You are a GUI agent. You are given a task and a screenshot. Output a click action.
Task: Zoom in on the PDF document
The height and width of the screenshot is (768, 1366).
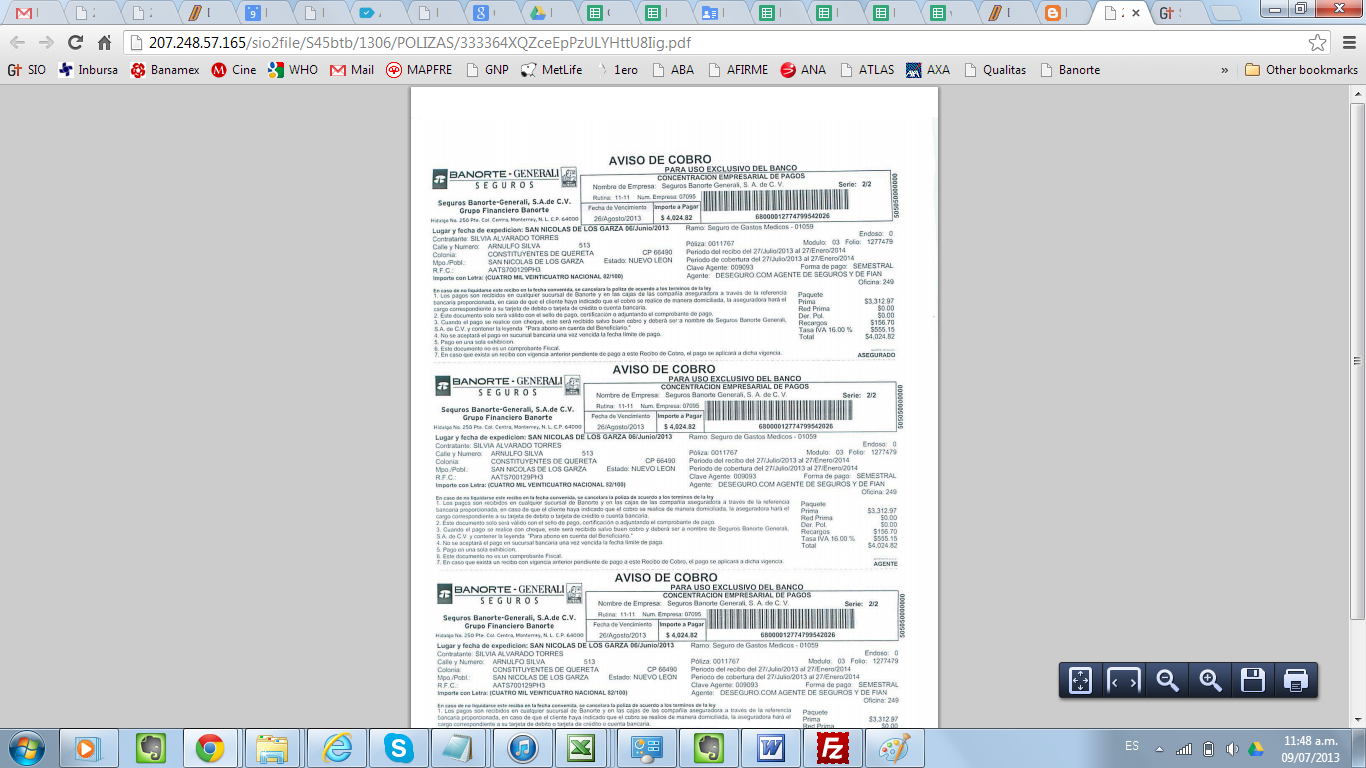(x=1210, y=681)
